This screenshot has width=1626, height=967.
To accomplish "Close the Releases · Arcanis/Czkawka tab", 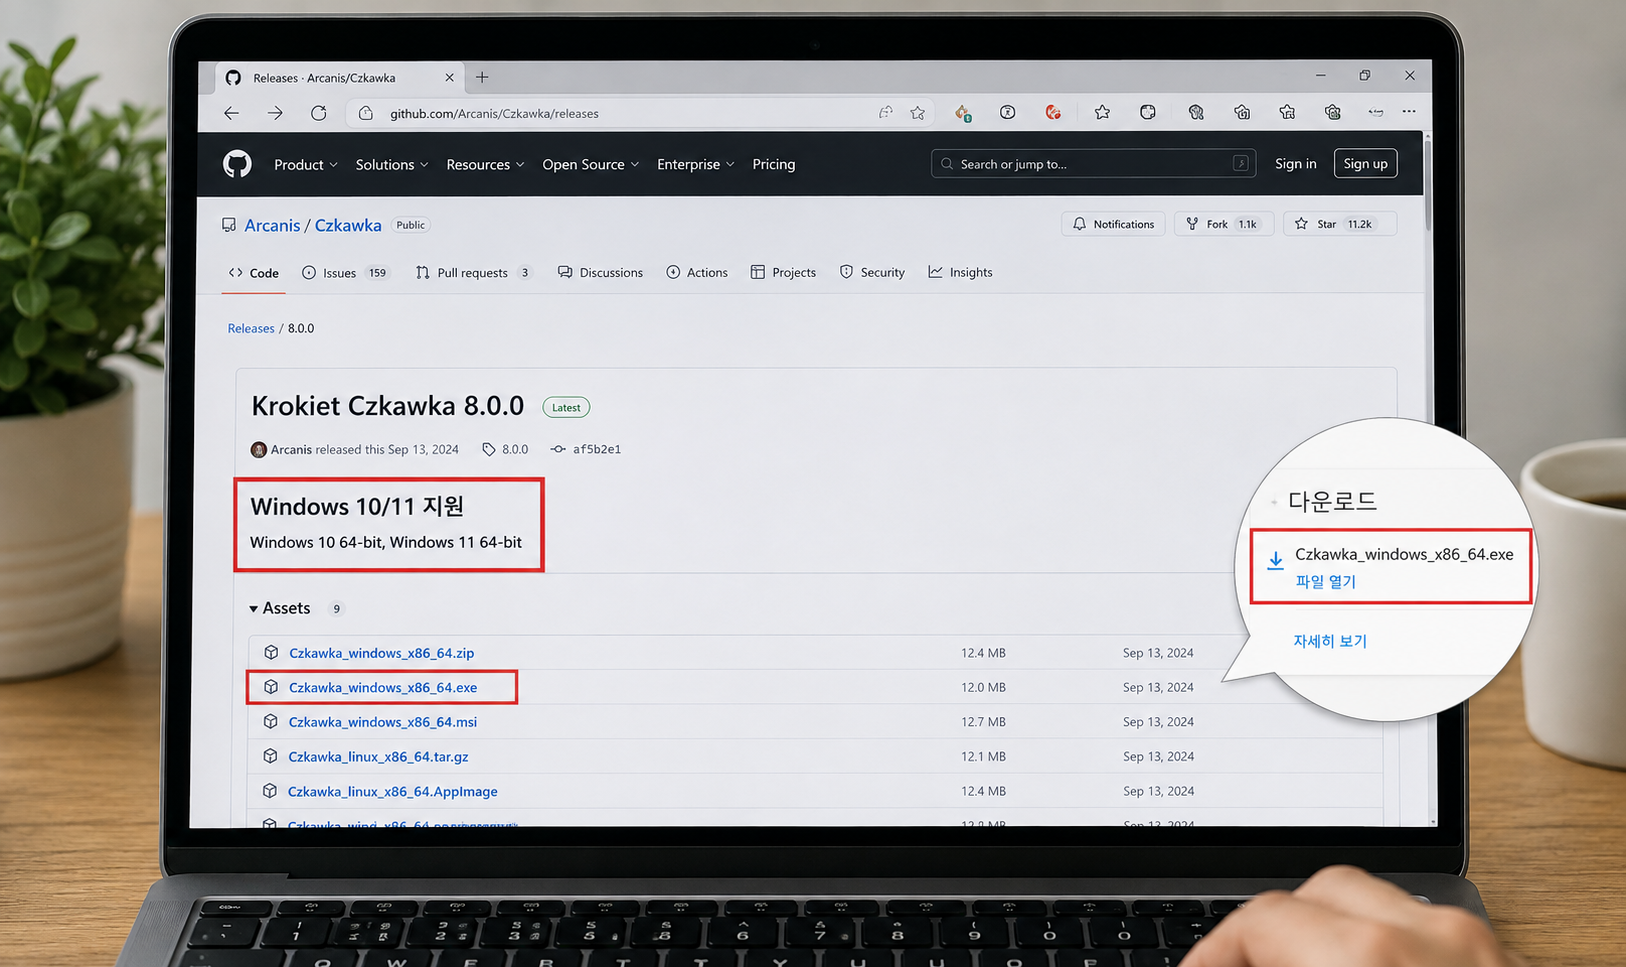I will (x=449, y=77).
